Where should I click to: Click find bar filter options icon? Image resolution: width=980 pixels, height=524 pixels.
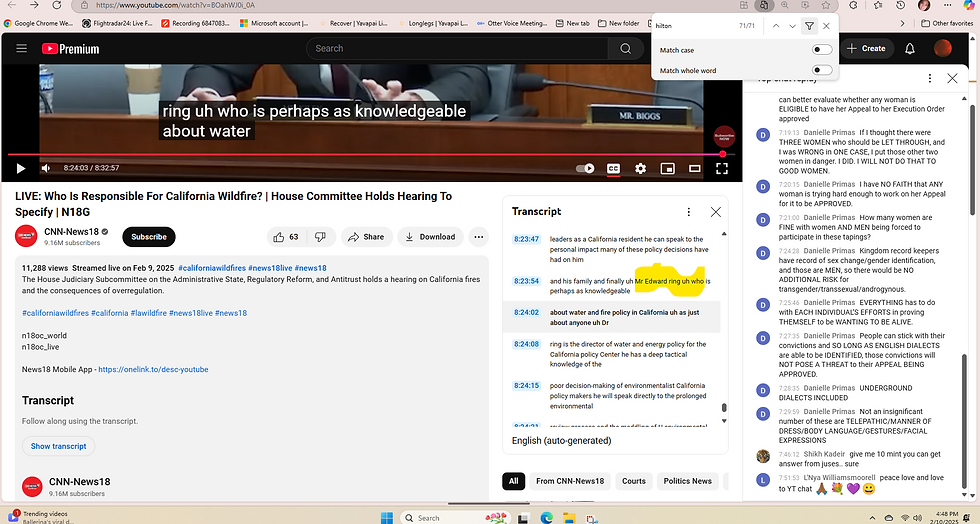809,26
